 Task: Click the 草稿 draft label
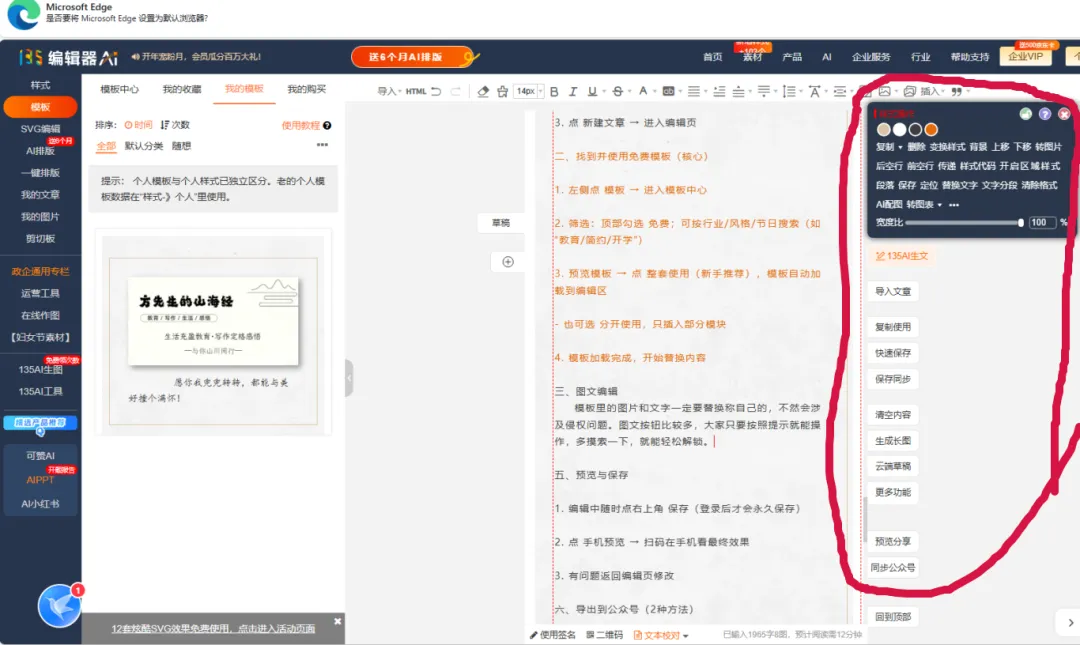click(x=501, y=223)
